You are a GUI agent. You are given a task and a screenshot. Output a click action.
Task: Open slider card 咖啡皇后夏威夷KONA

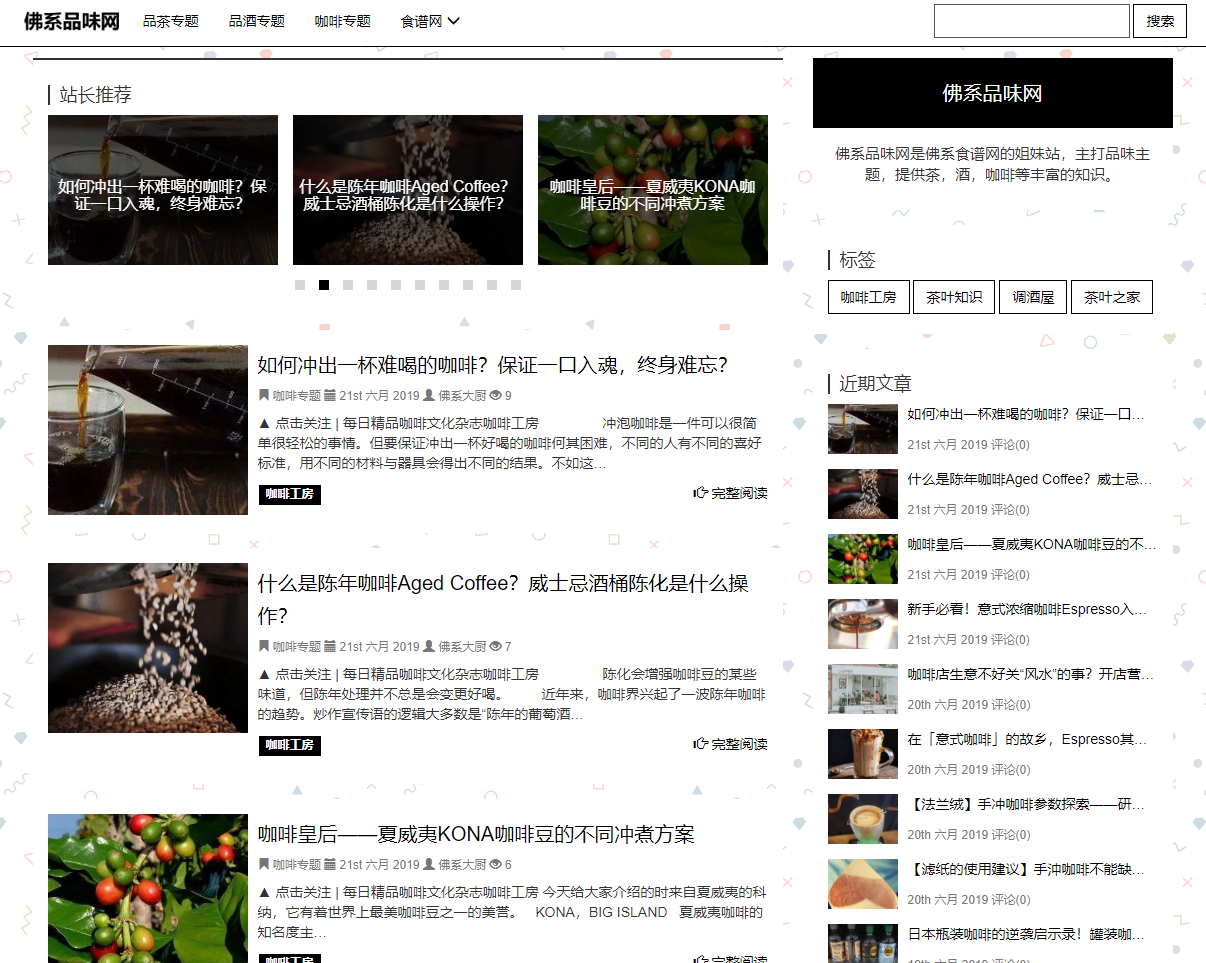[653, 190]
